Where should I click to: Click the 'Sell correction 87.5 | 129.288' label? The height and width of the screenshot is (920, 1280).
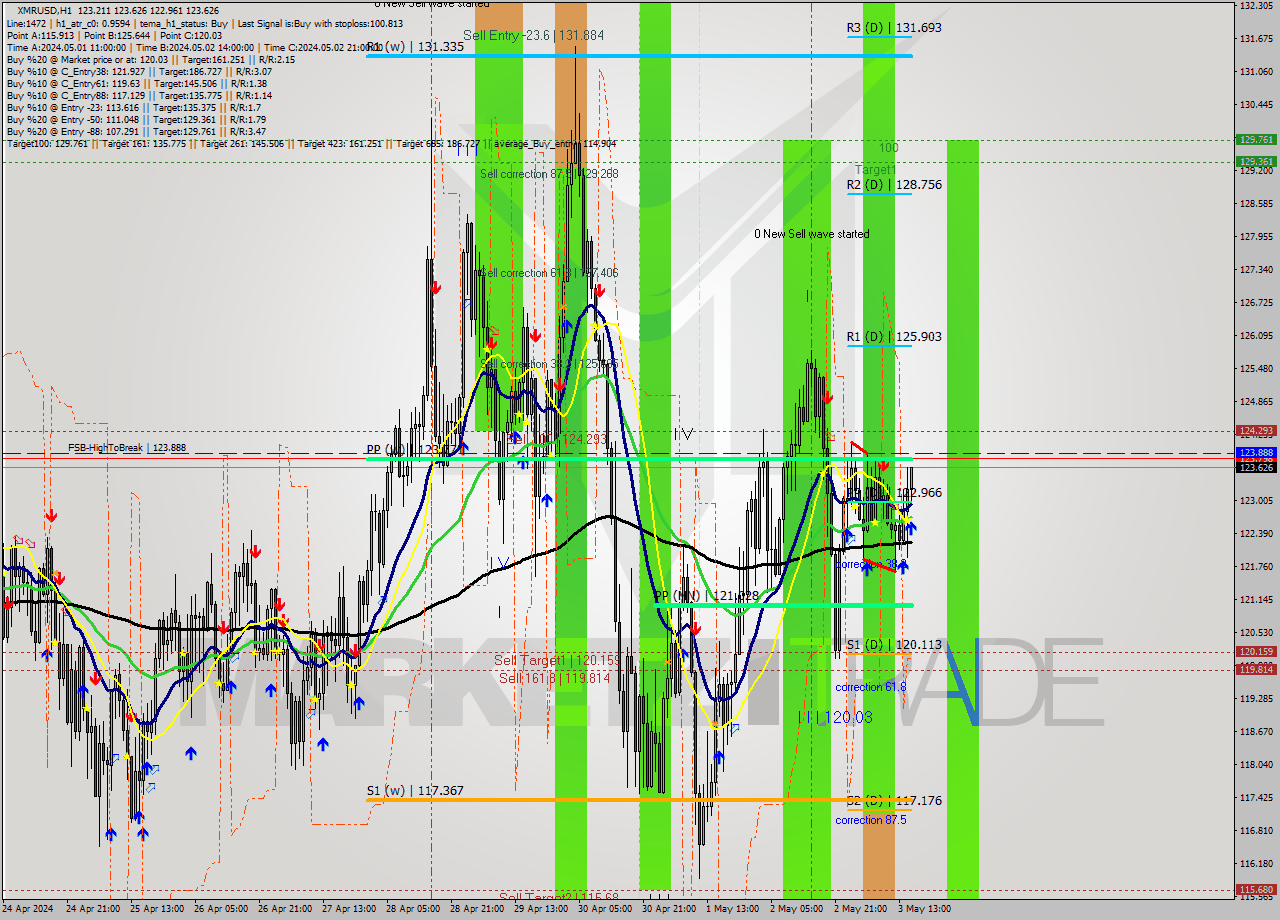pos(549,174)
